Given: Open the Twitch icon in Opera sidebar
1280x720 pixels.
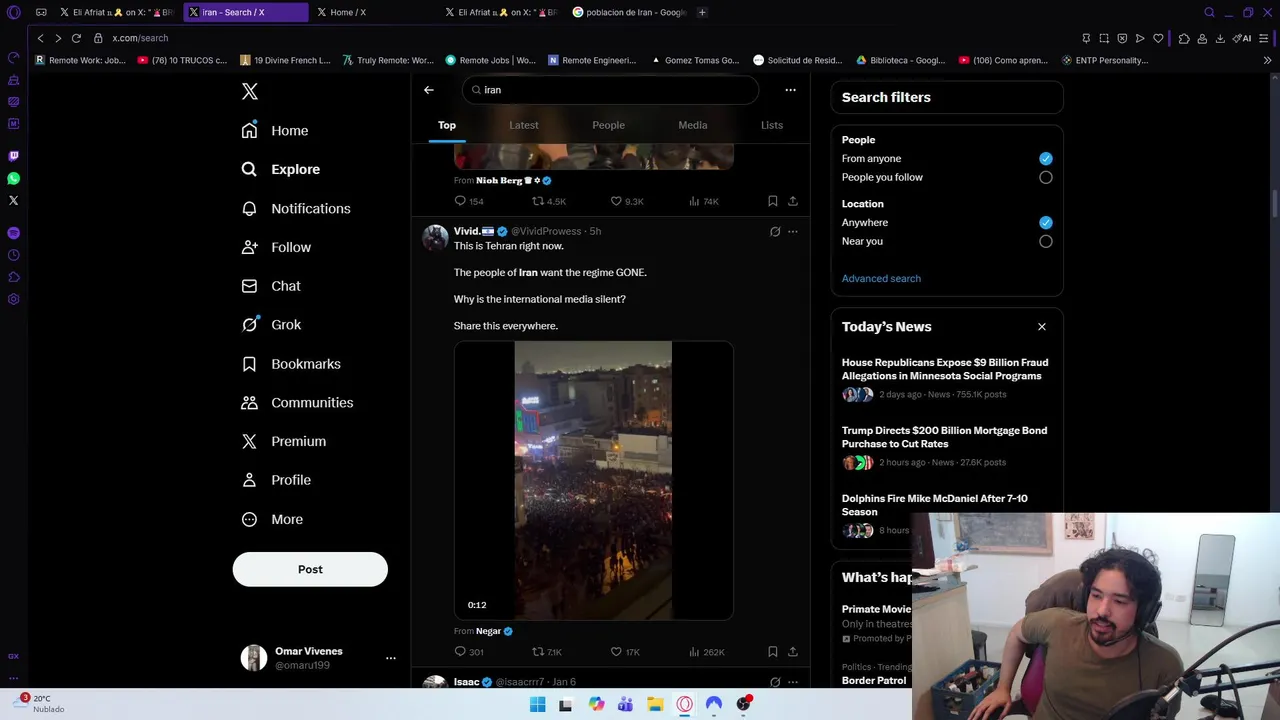Looking at the screenshot, I should coord(13,156).
